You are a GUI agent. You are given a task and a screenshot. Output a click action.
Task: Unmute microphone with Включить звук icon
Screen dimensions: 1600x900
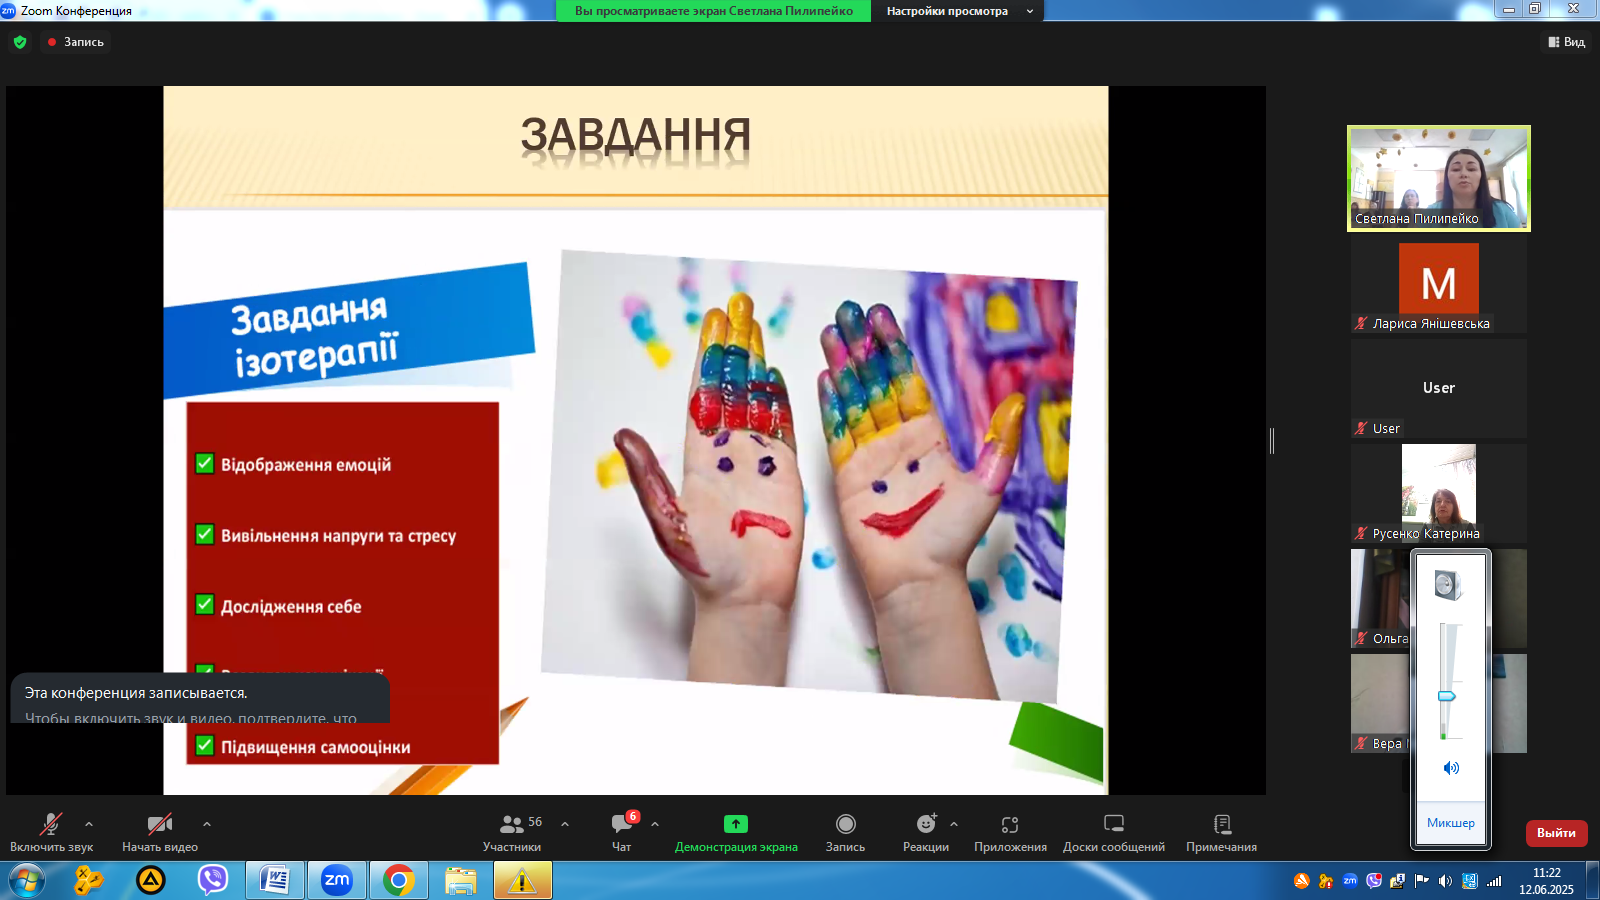point(51,824)
